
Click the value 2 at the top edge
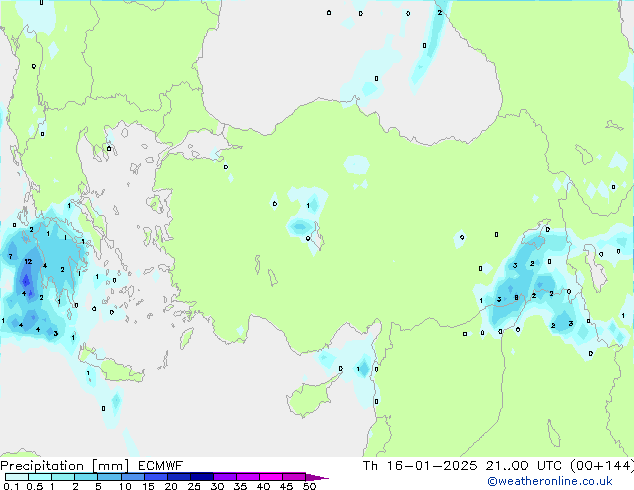click(x=439, y=13)
